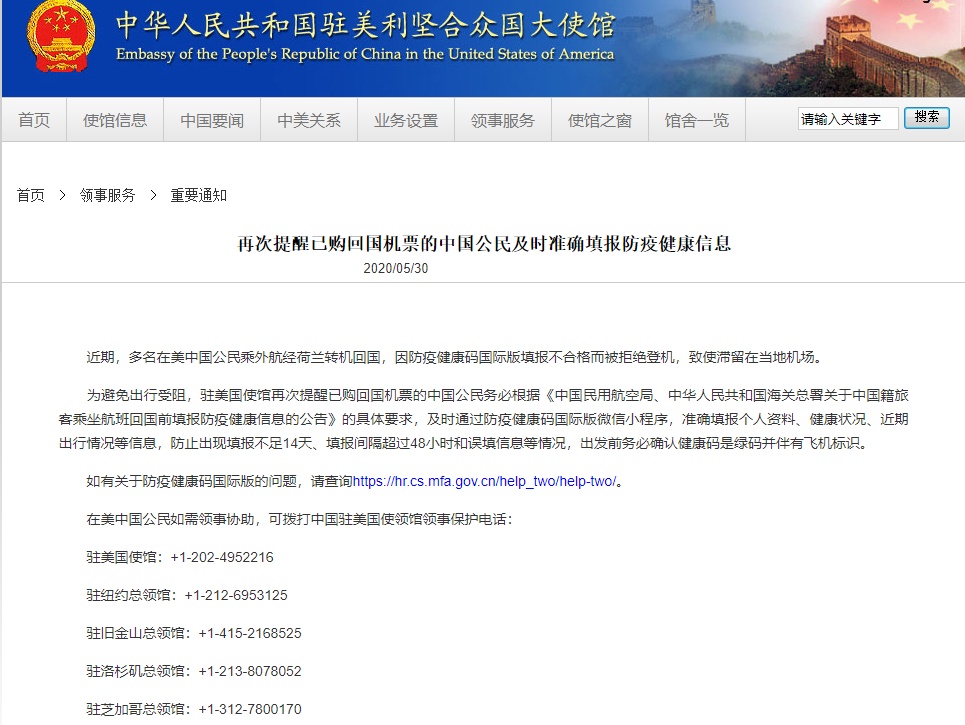The width and height of the screenshot is (965, 725).
Task: Select the date 2020/05/30
Action: pyautogui.click(x=396, y=268)
